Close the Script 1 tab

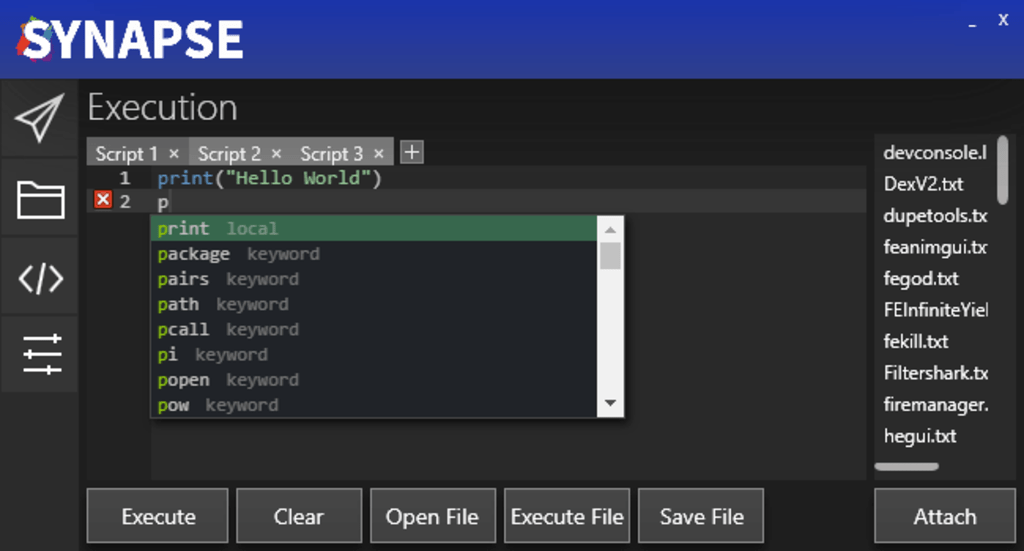(x=174, y=153)
